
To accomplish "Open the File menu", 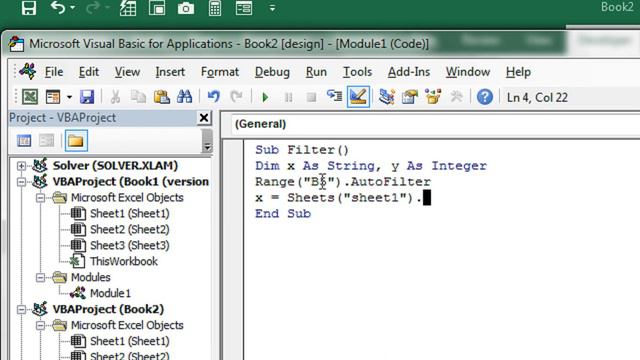I will point(53,72).
